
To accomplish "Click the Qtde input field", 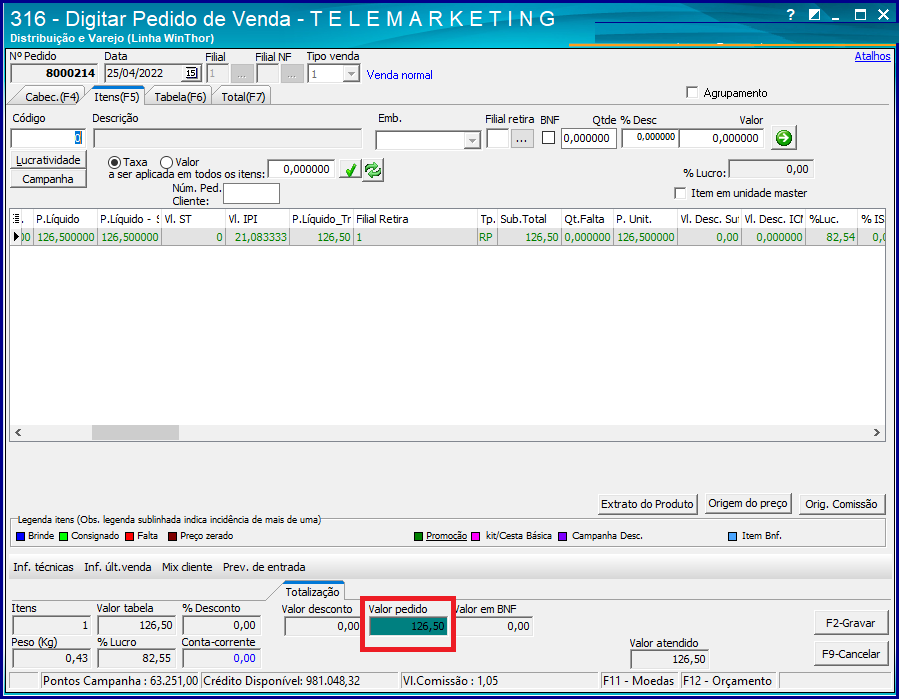I will [588, 138].
